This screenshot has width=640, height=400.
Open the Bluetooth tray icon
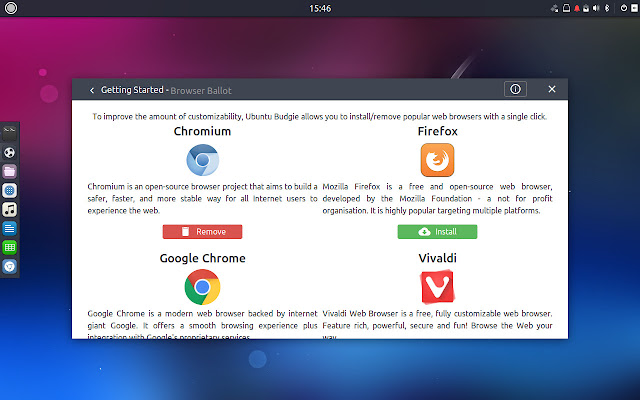[x=607, y=8]
